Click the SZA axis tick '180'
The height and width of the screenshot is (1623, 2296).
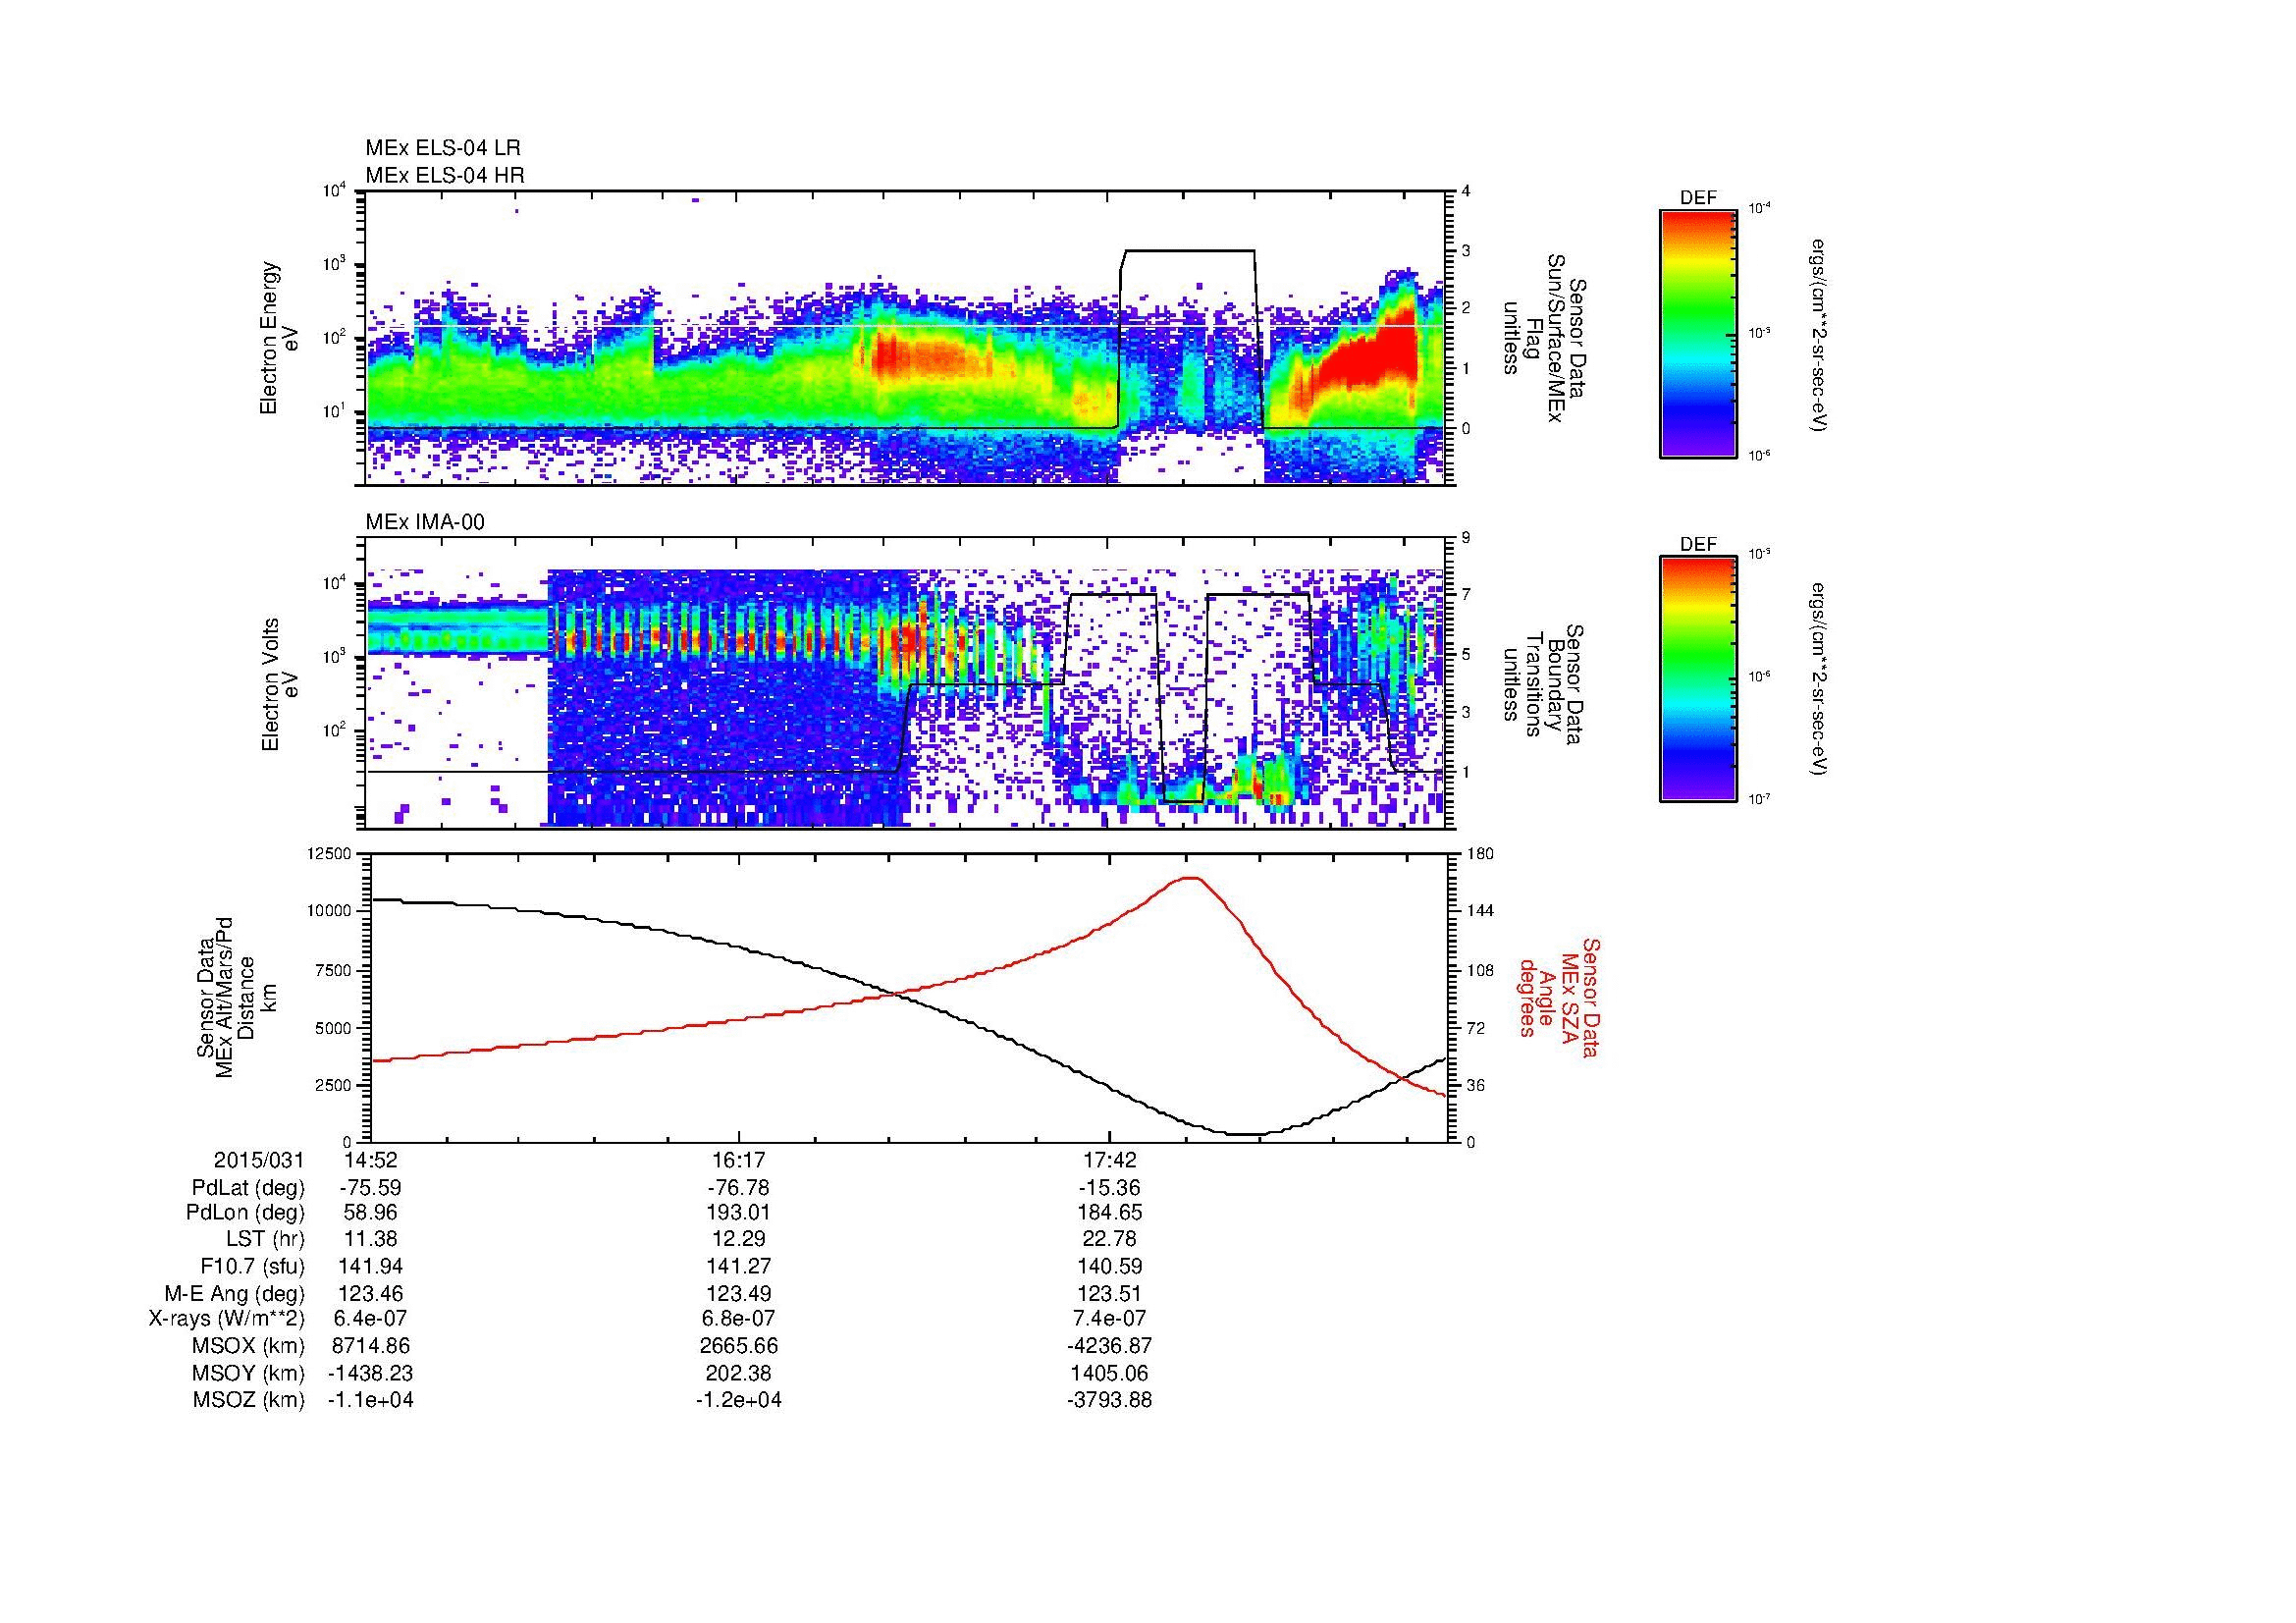[x=1481, y=853]
